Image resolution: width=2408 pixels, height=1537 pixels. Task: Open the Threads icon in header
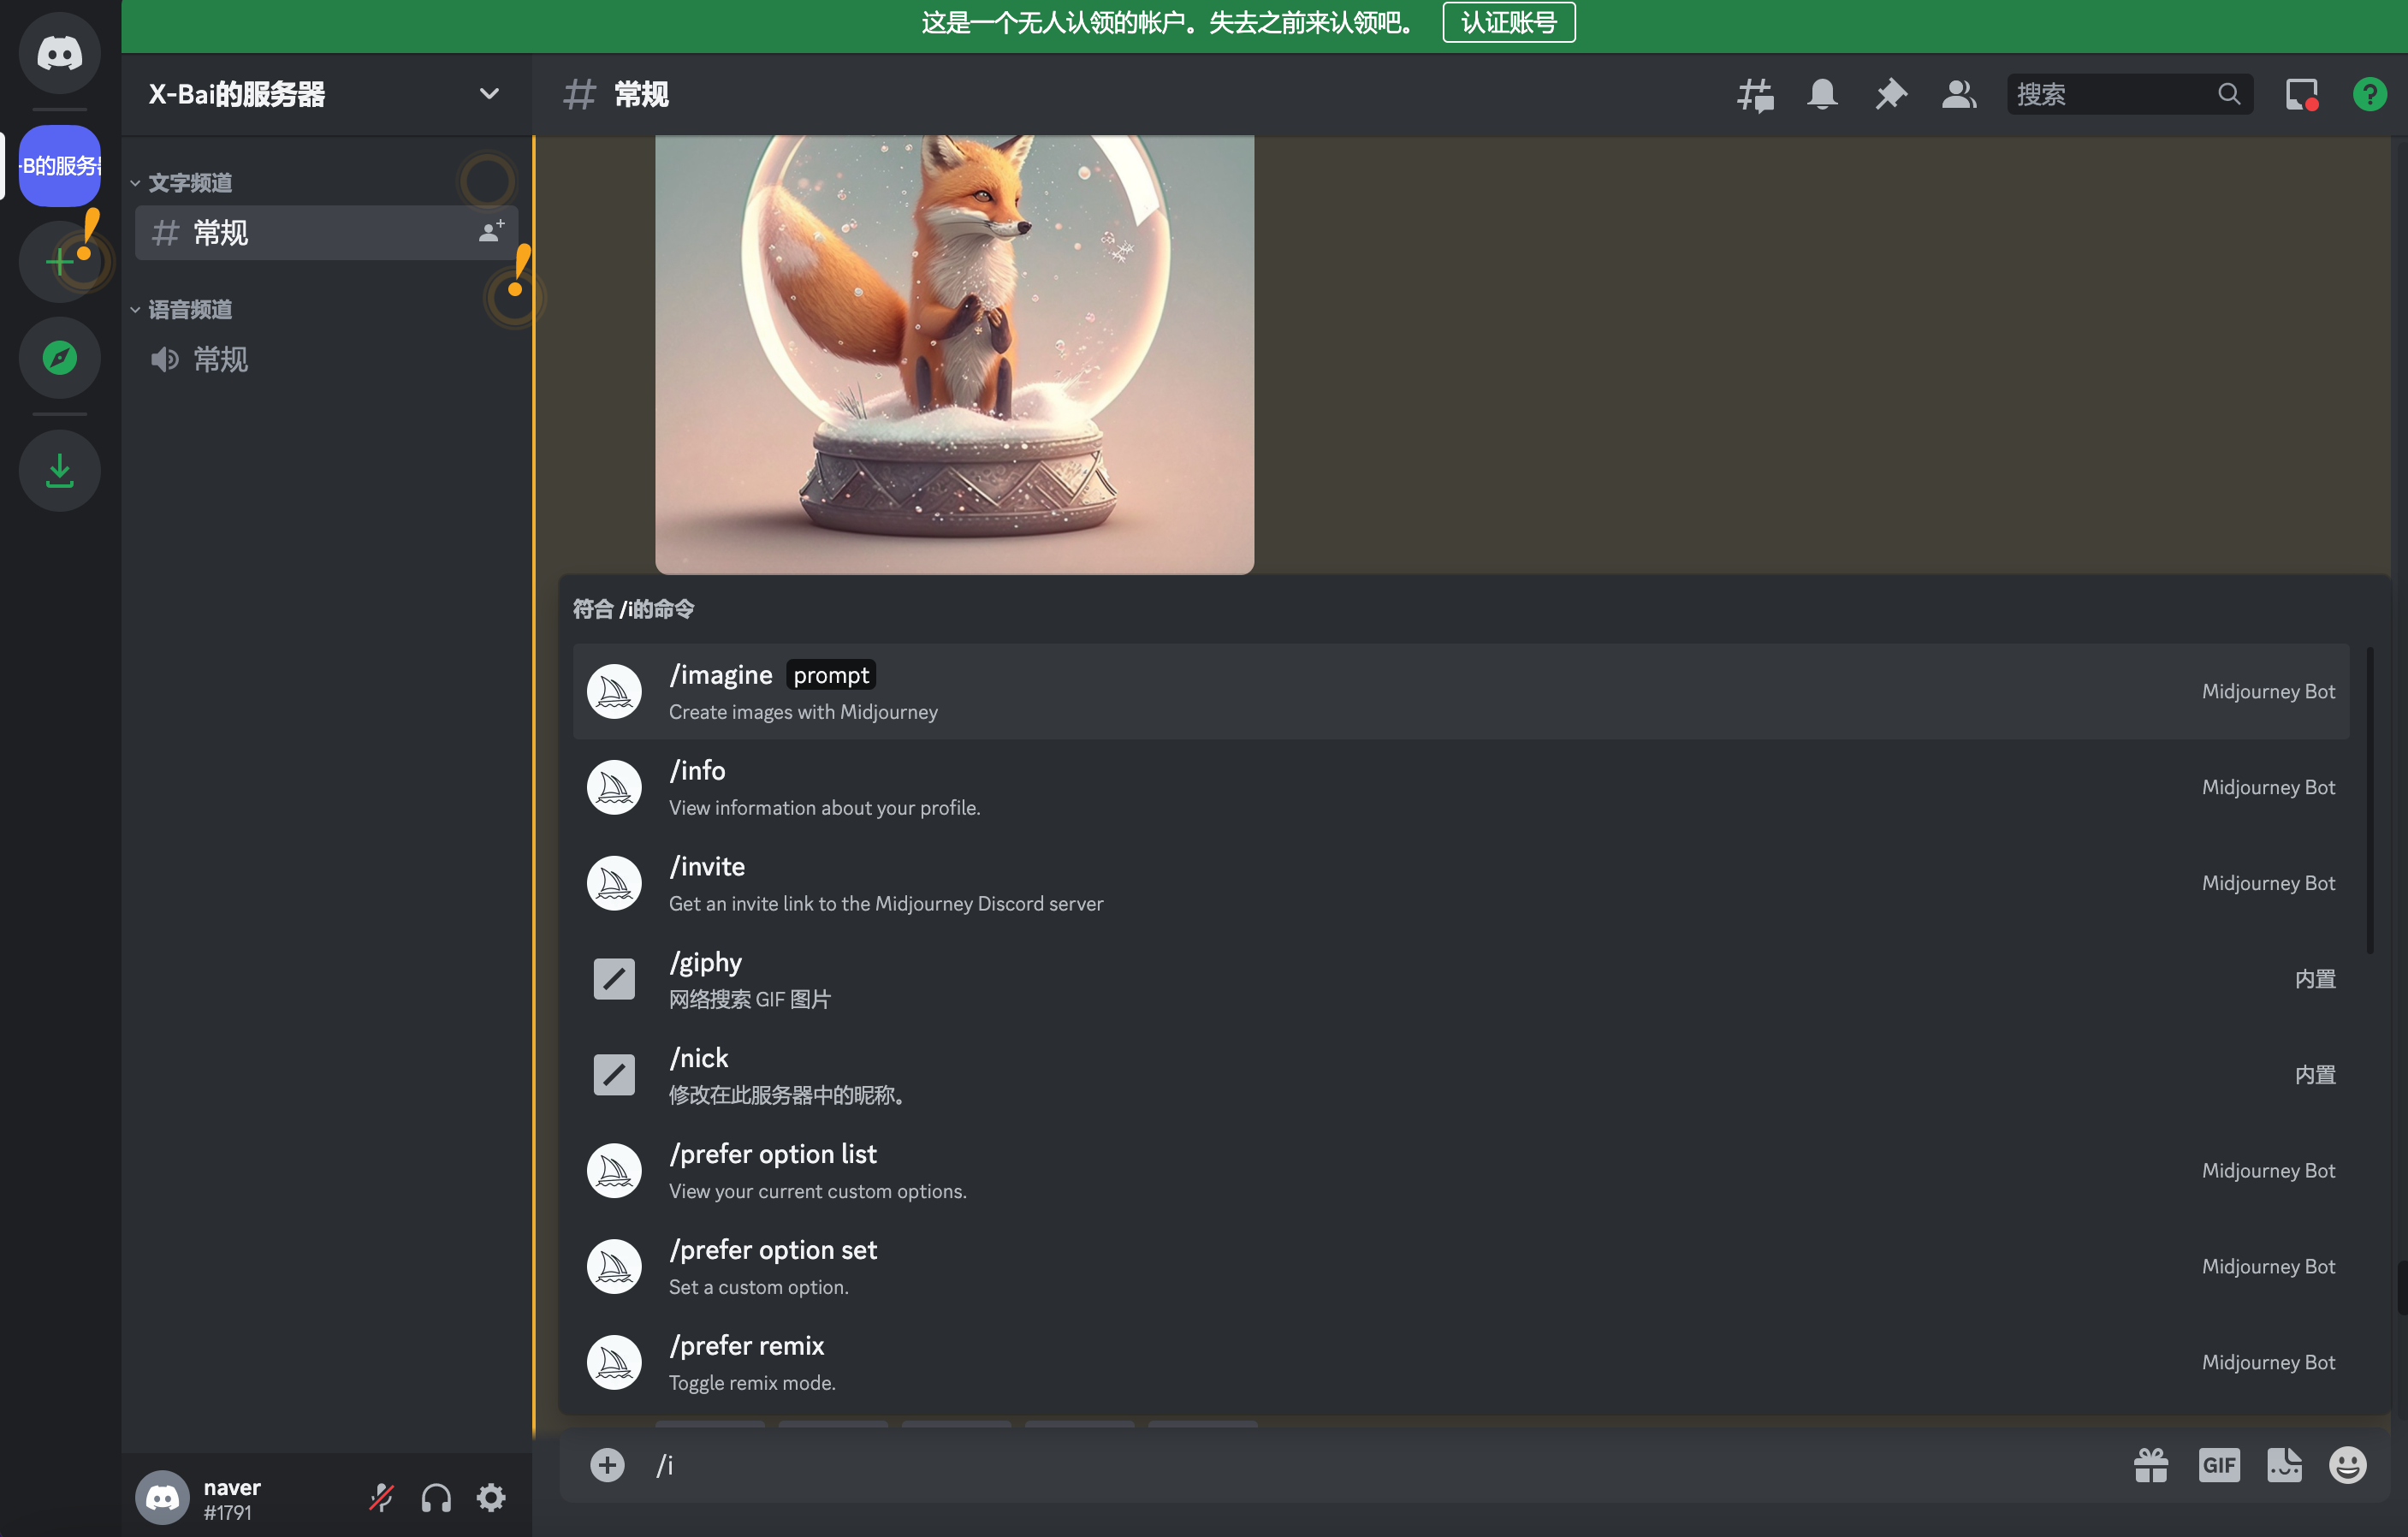coord(1754,95)
